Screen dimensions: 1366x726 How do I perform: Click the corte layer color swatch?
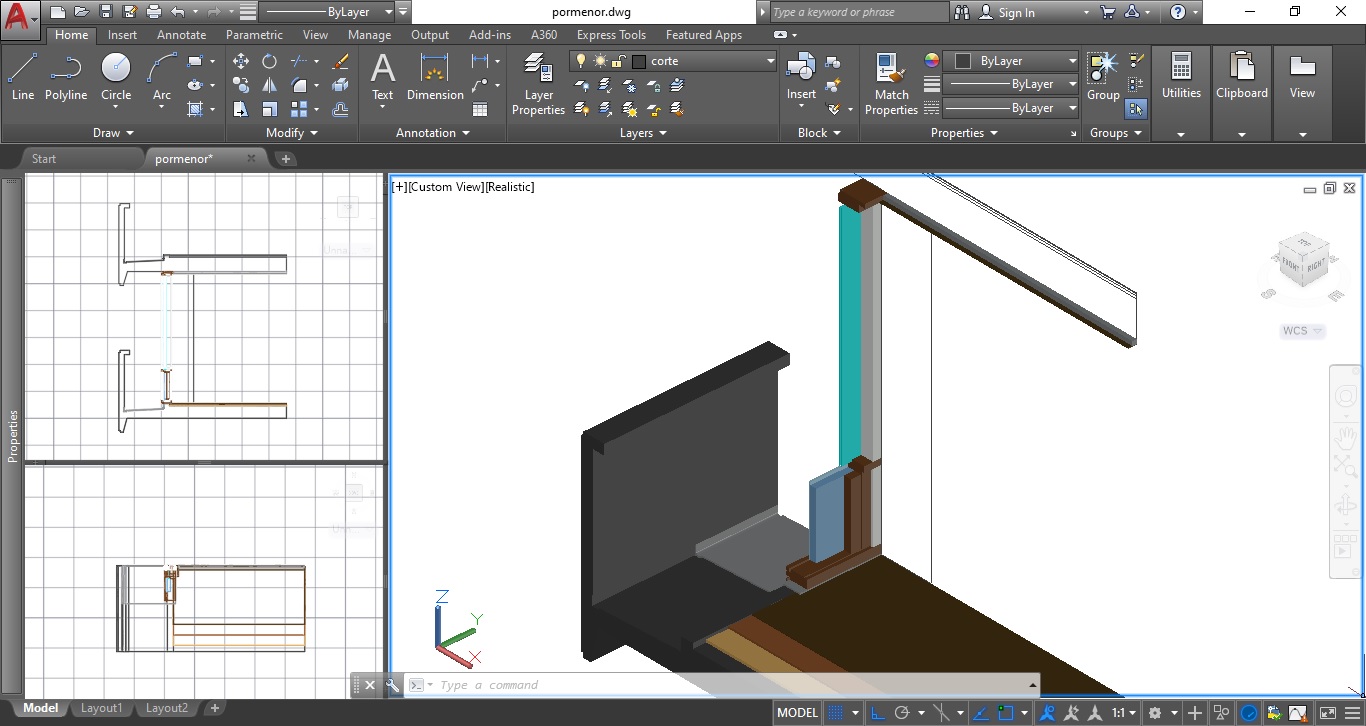[x=639, y=61]
